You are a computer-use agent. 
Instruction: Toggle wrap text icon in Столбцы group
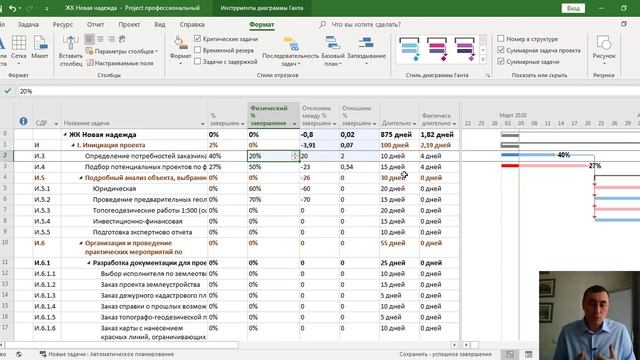click(x=122, y=39)
